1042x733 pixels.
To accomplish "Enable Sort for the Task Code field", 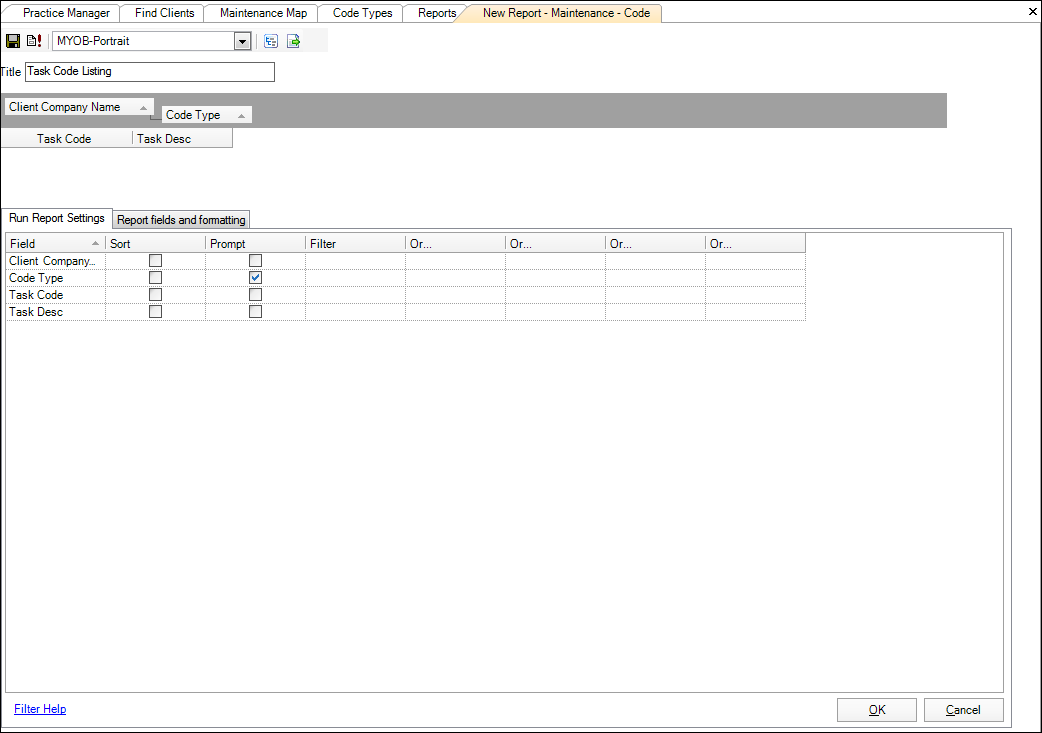I will 155,294.
